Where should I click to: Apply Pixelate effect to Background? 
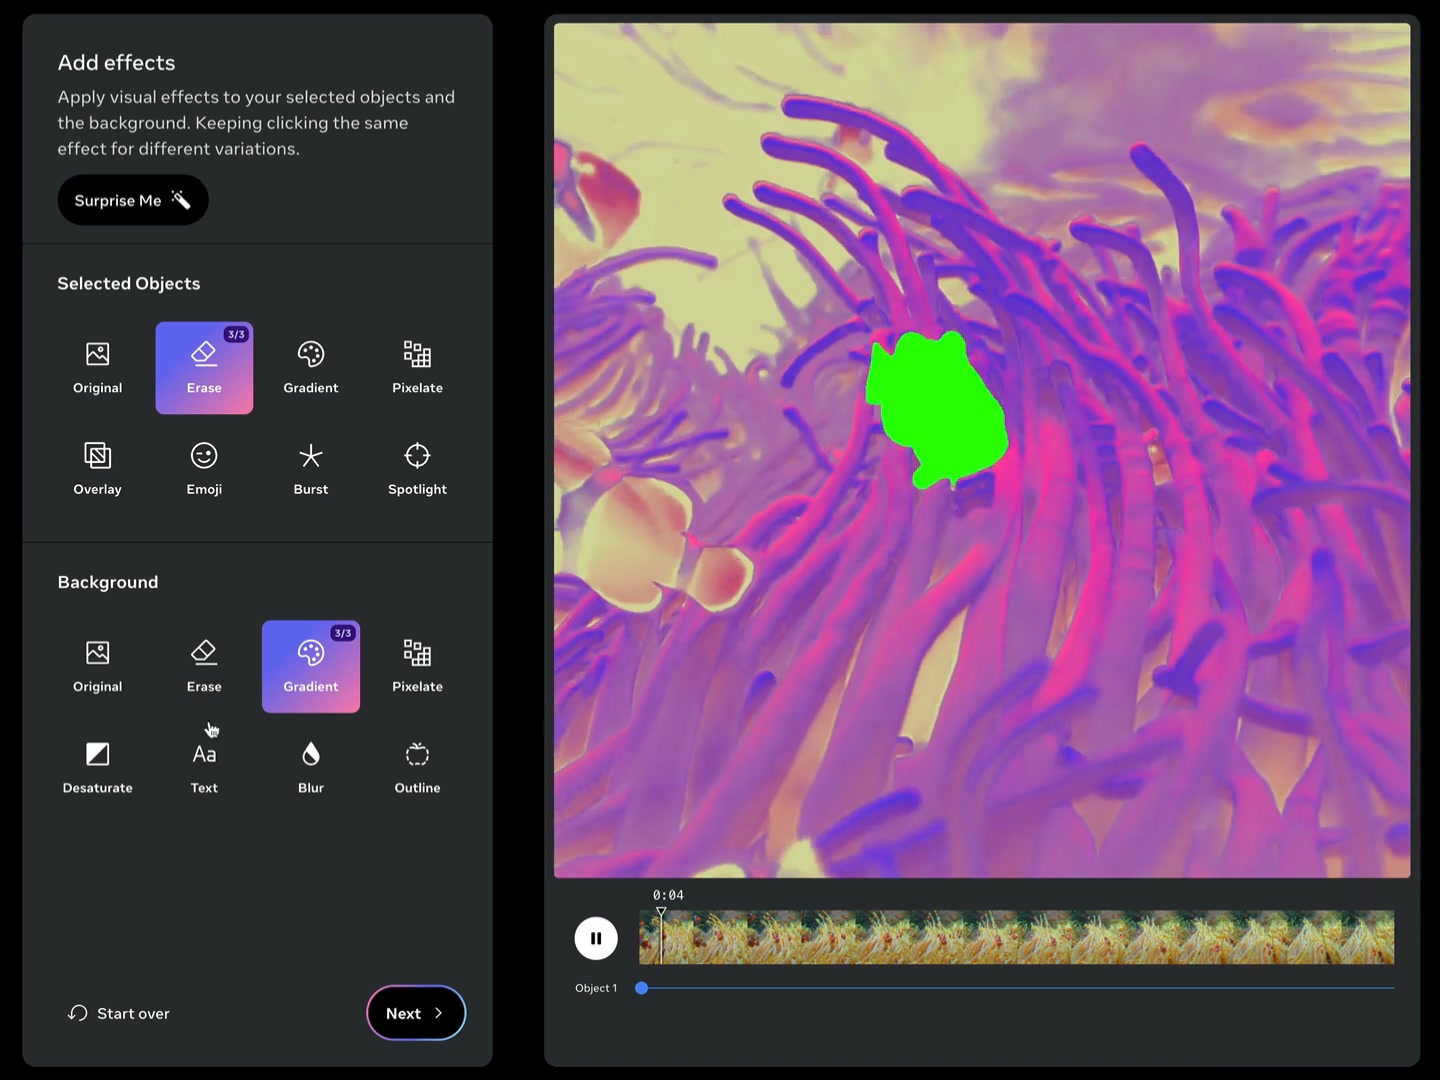[x=417, y=667]
